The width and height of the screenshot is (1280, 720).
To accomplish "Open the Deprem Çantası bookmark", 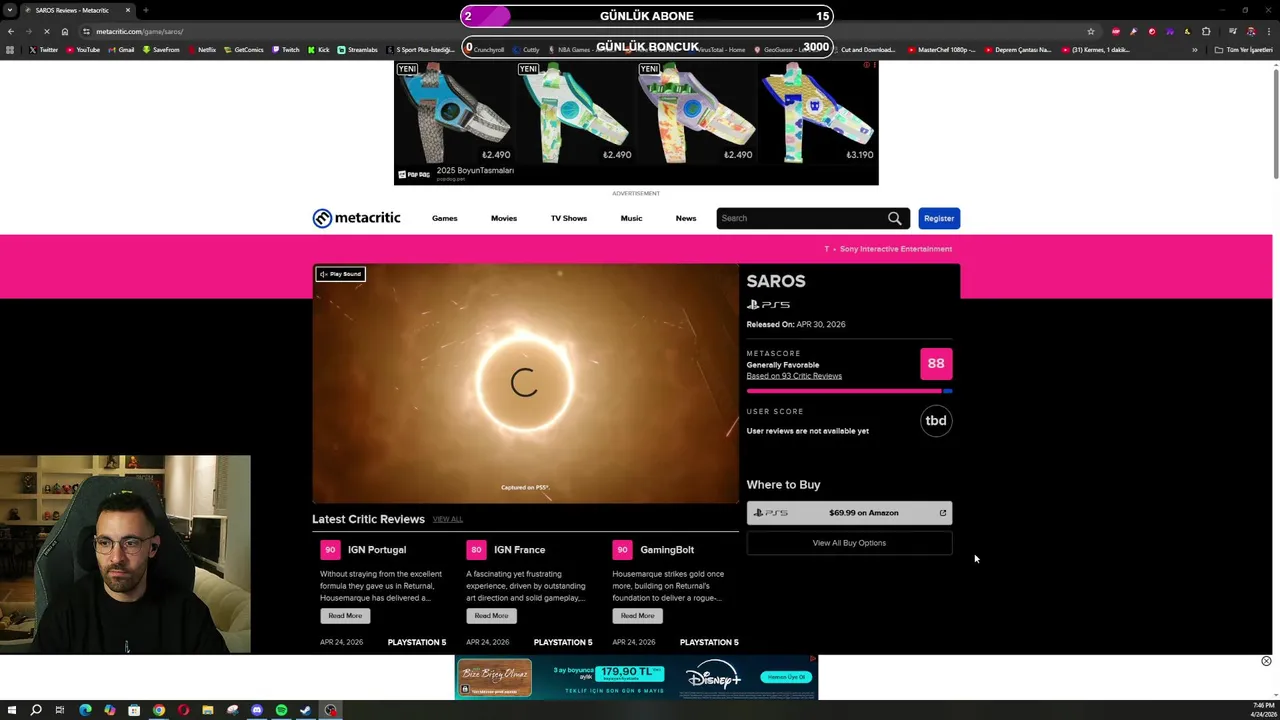I will pos(1019,49).
